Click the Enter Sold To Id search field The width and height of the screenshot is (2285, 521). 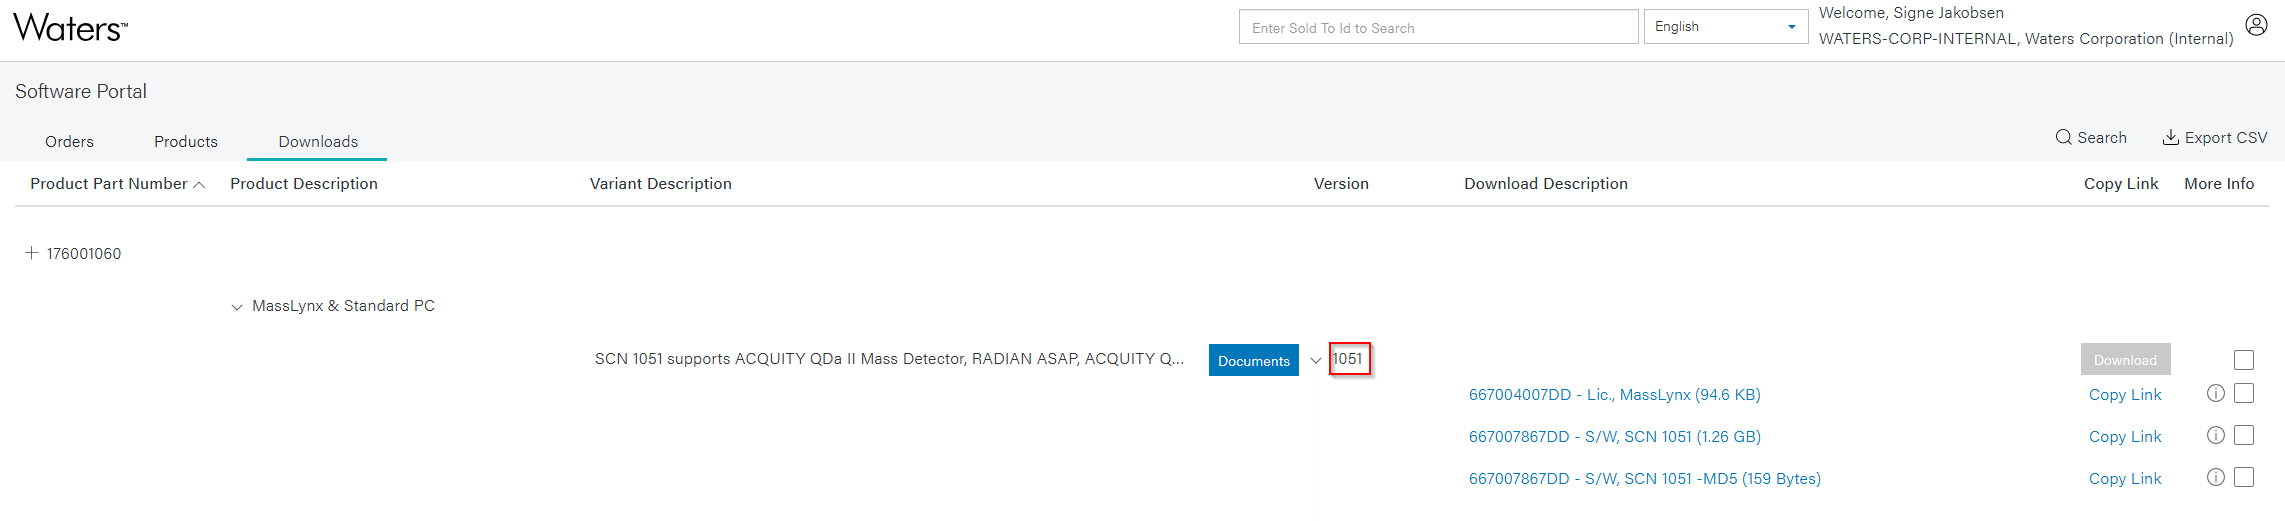[1437, 28]
